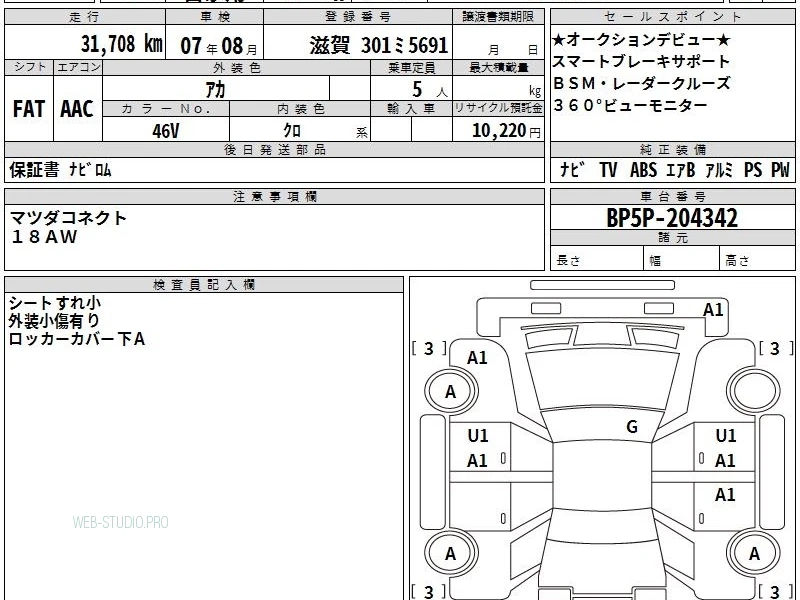Screen dimensions: 800x600
Task: Select the exterior color value アカ
Action: click(215, 90)
